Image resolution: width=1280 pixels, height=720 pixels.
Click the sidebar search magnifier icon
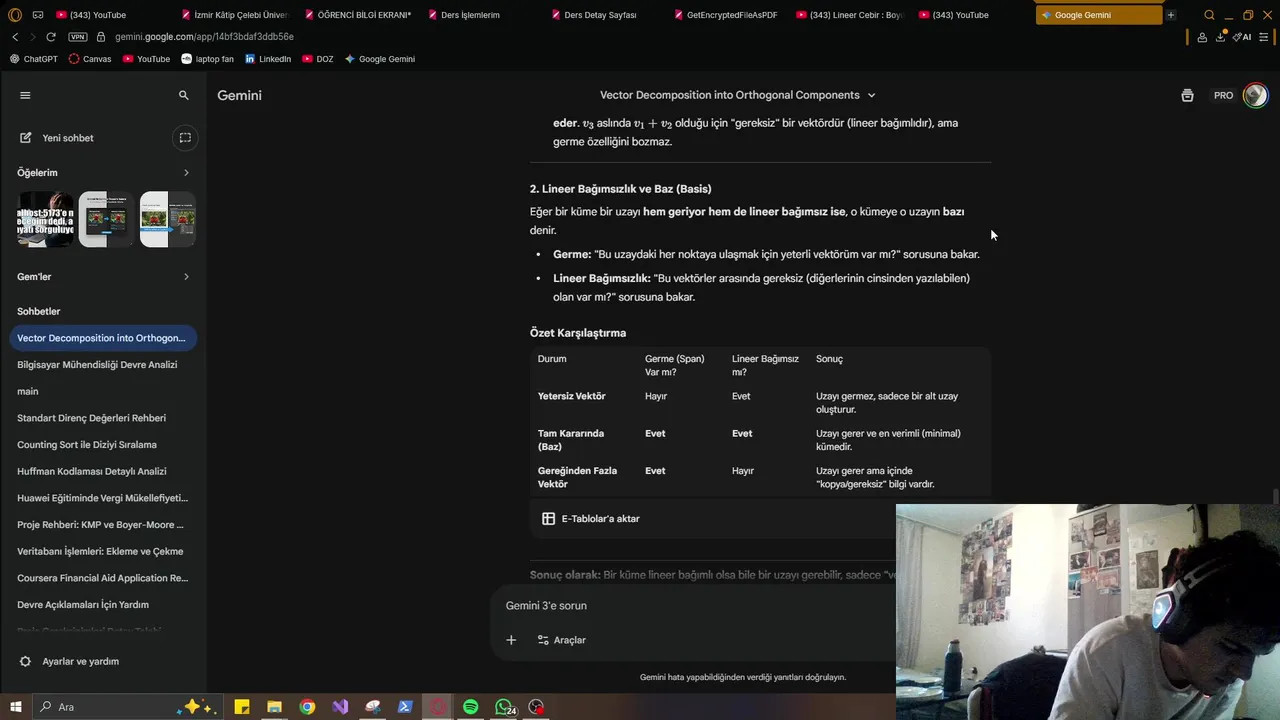click(x=183, y=95)
